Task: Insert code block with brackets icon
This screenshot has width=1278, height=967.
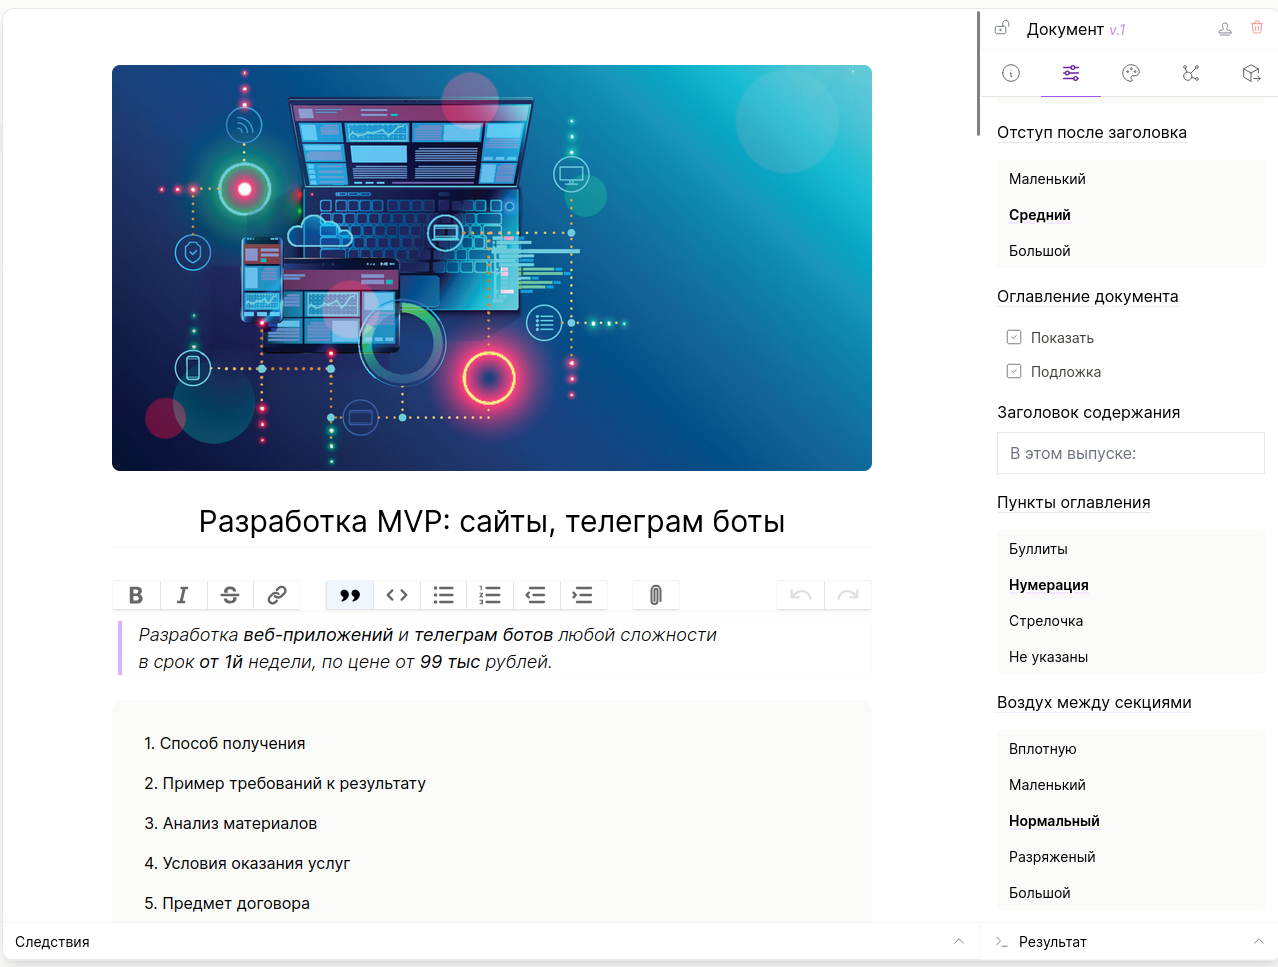Action: pyautogui.click(x=397, y=595)
